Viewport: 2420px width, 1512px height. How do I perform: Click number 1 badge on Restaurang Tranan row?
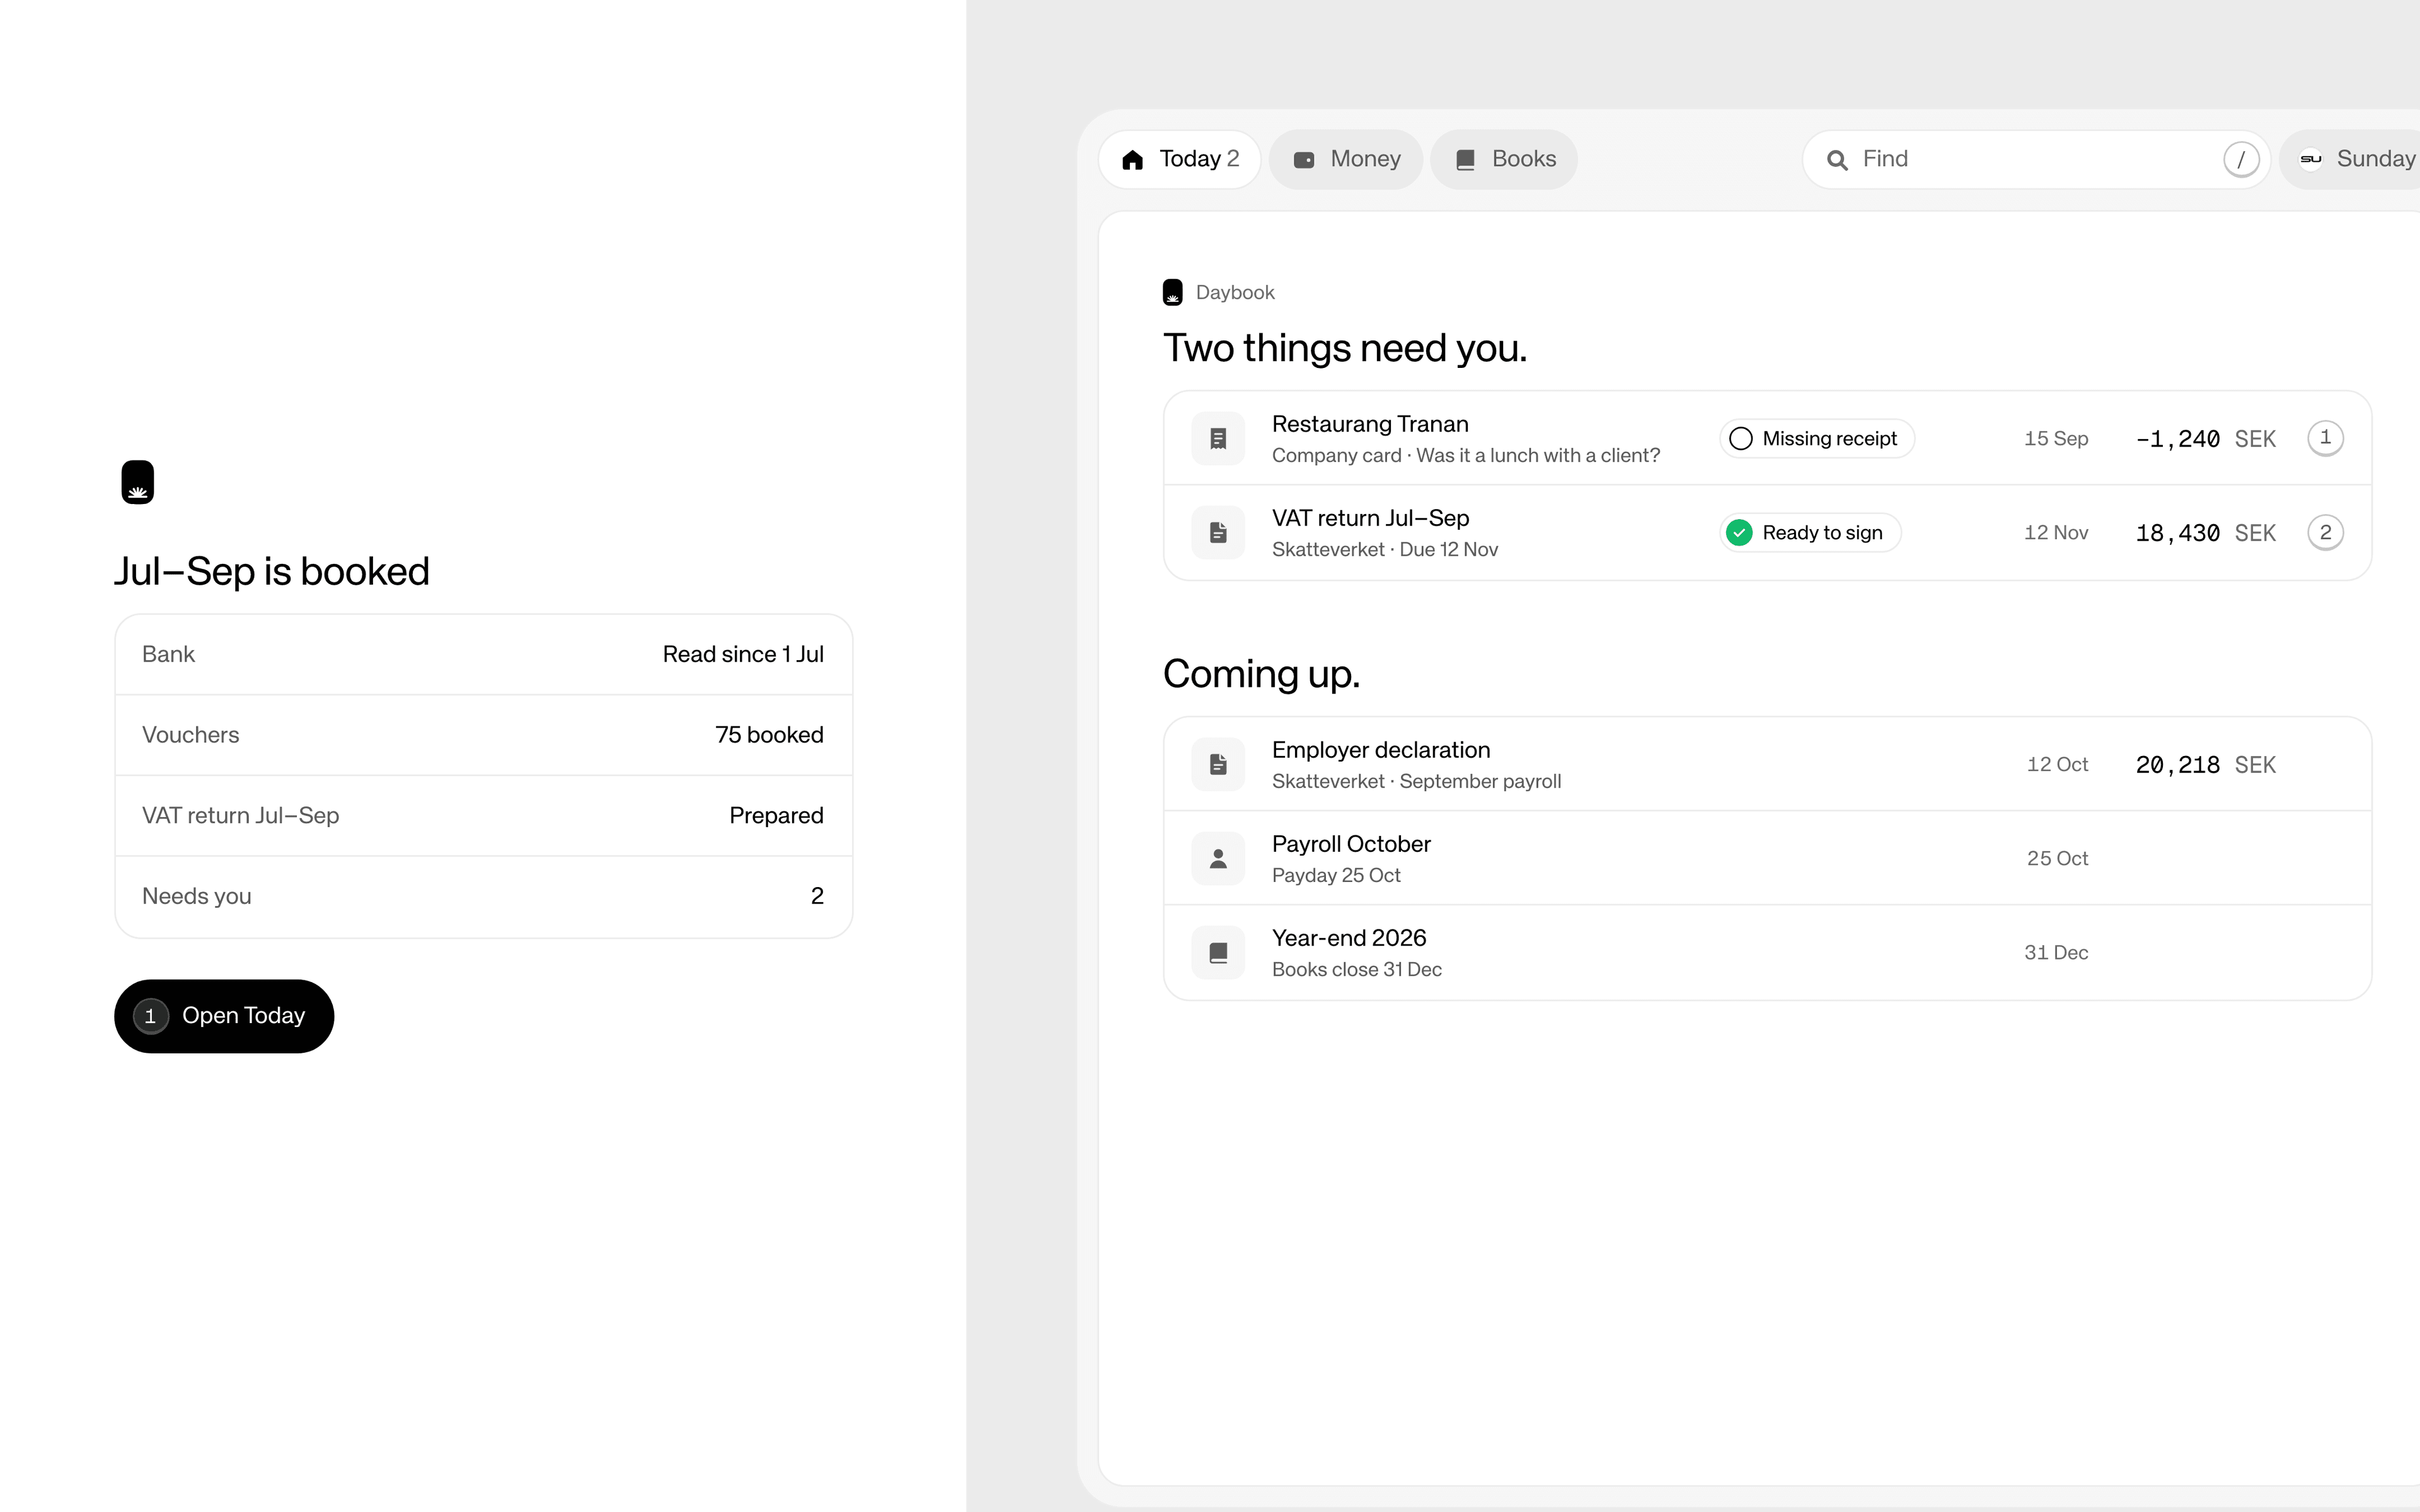2325,438
